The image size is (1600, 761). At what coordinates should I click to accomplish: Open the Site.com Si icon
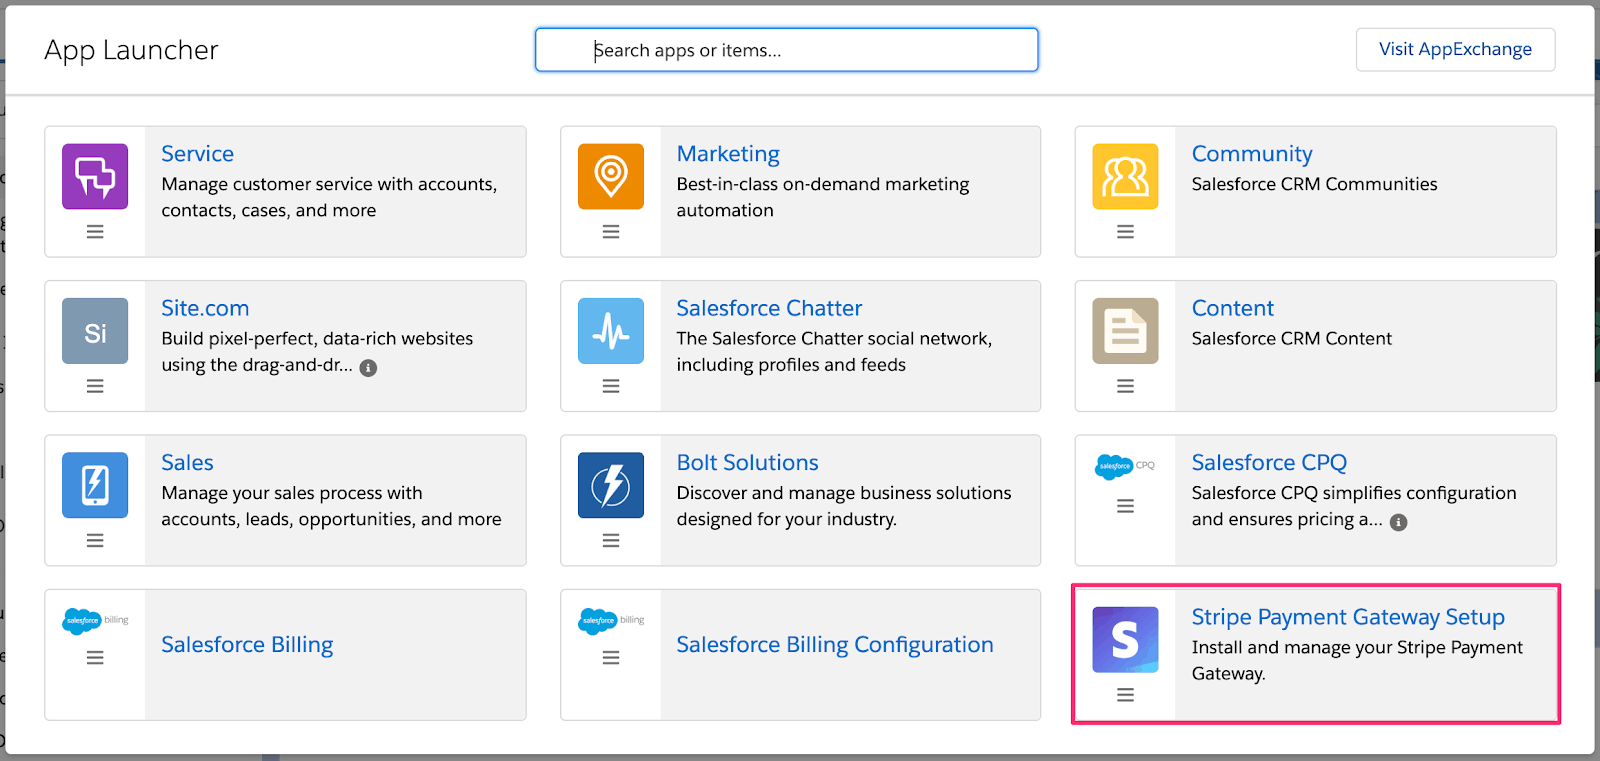[x=95, y=331]
